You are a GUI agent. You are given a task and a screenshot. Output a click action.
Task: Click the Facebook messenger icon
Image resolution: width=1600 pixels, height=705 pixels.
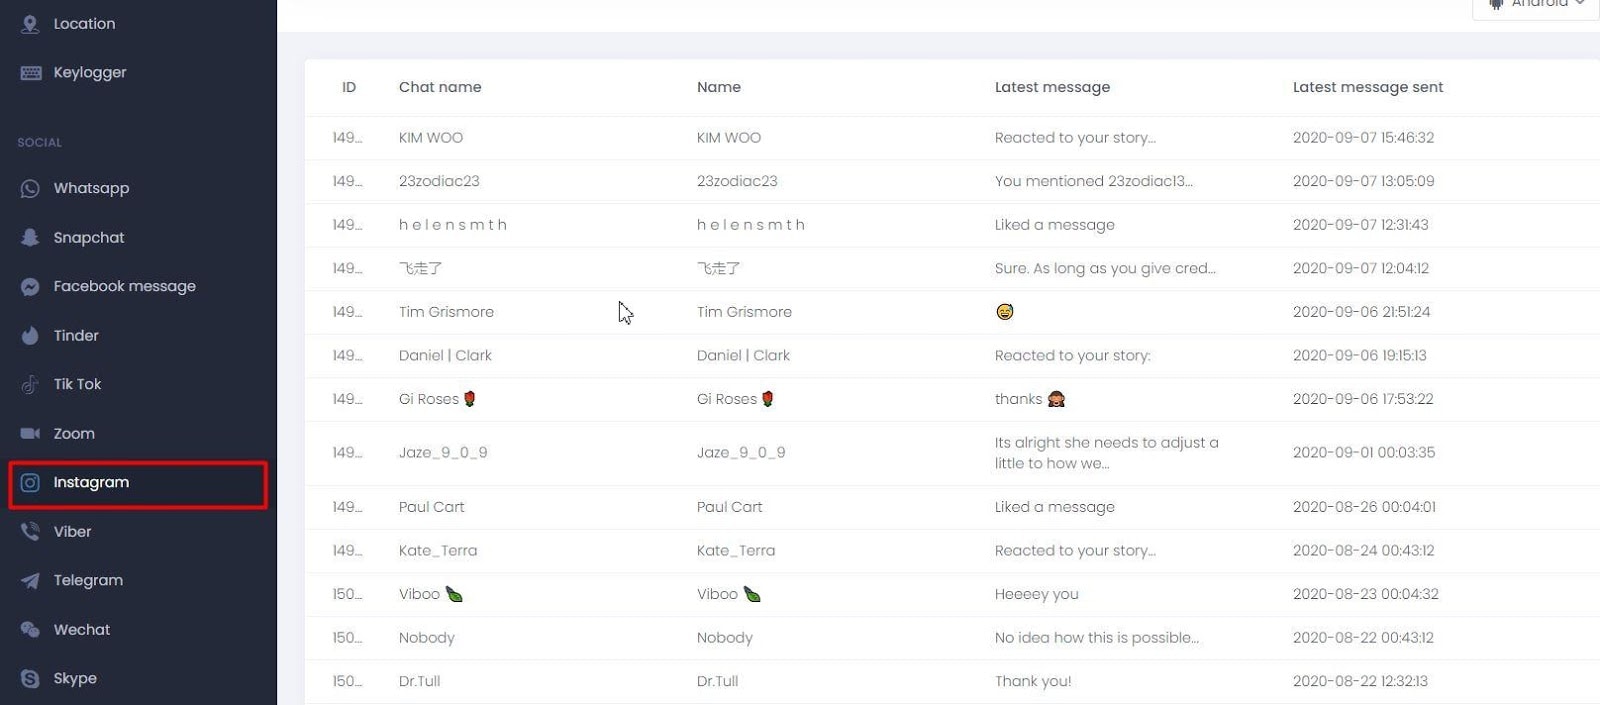pos(30,287)
